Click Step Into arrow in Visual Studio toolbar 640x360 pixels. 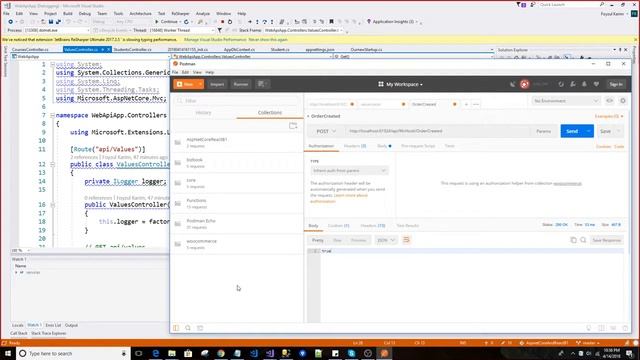[x=257, y=22]
